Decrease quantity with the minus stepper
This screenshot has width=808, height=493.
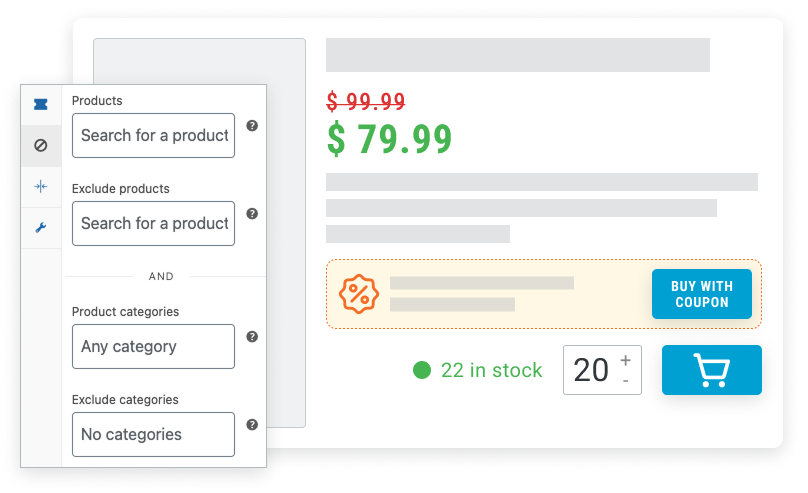tap(626, 381)
